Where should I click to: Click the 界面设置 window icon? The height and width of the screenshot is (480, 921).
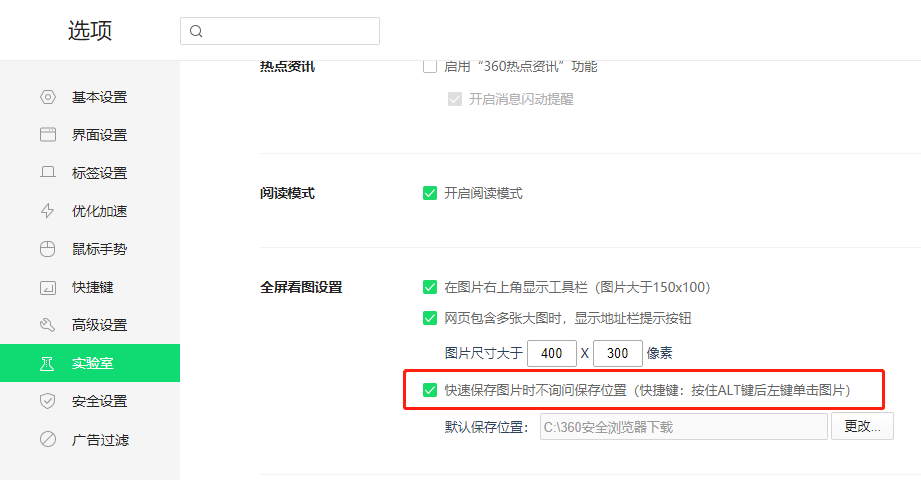[x=48, y=135]
